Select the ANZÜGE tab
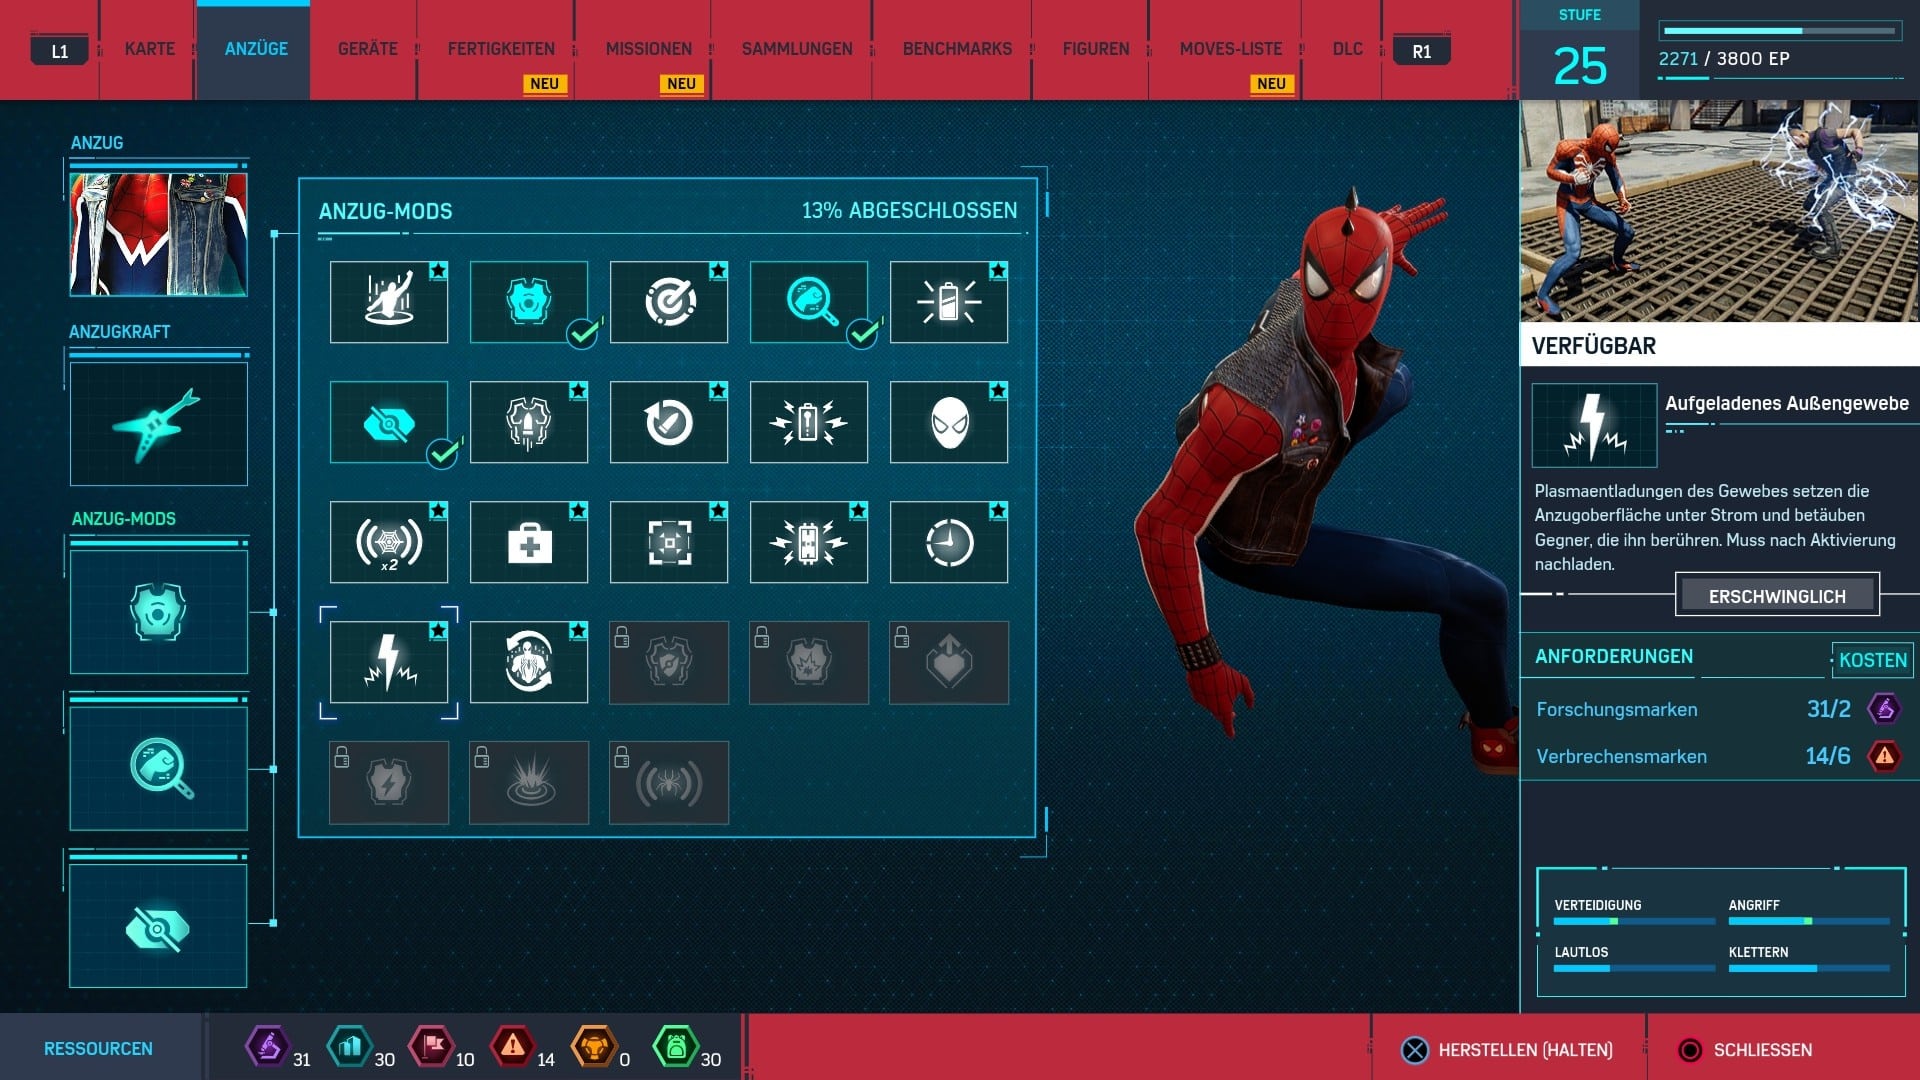The height and width of the screenshot is (1080, 1920). pos(256,49)
